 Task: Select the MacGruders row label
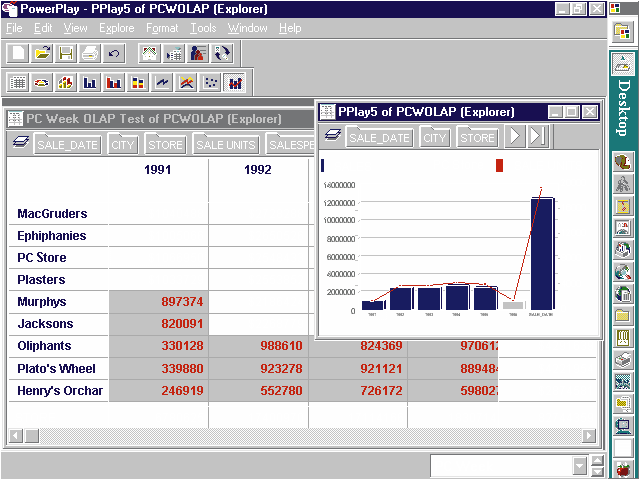52,213
